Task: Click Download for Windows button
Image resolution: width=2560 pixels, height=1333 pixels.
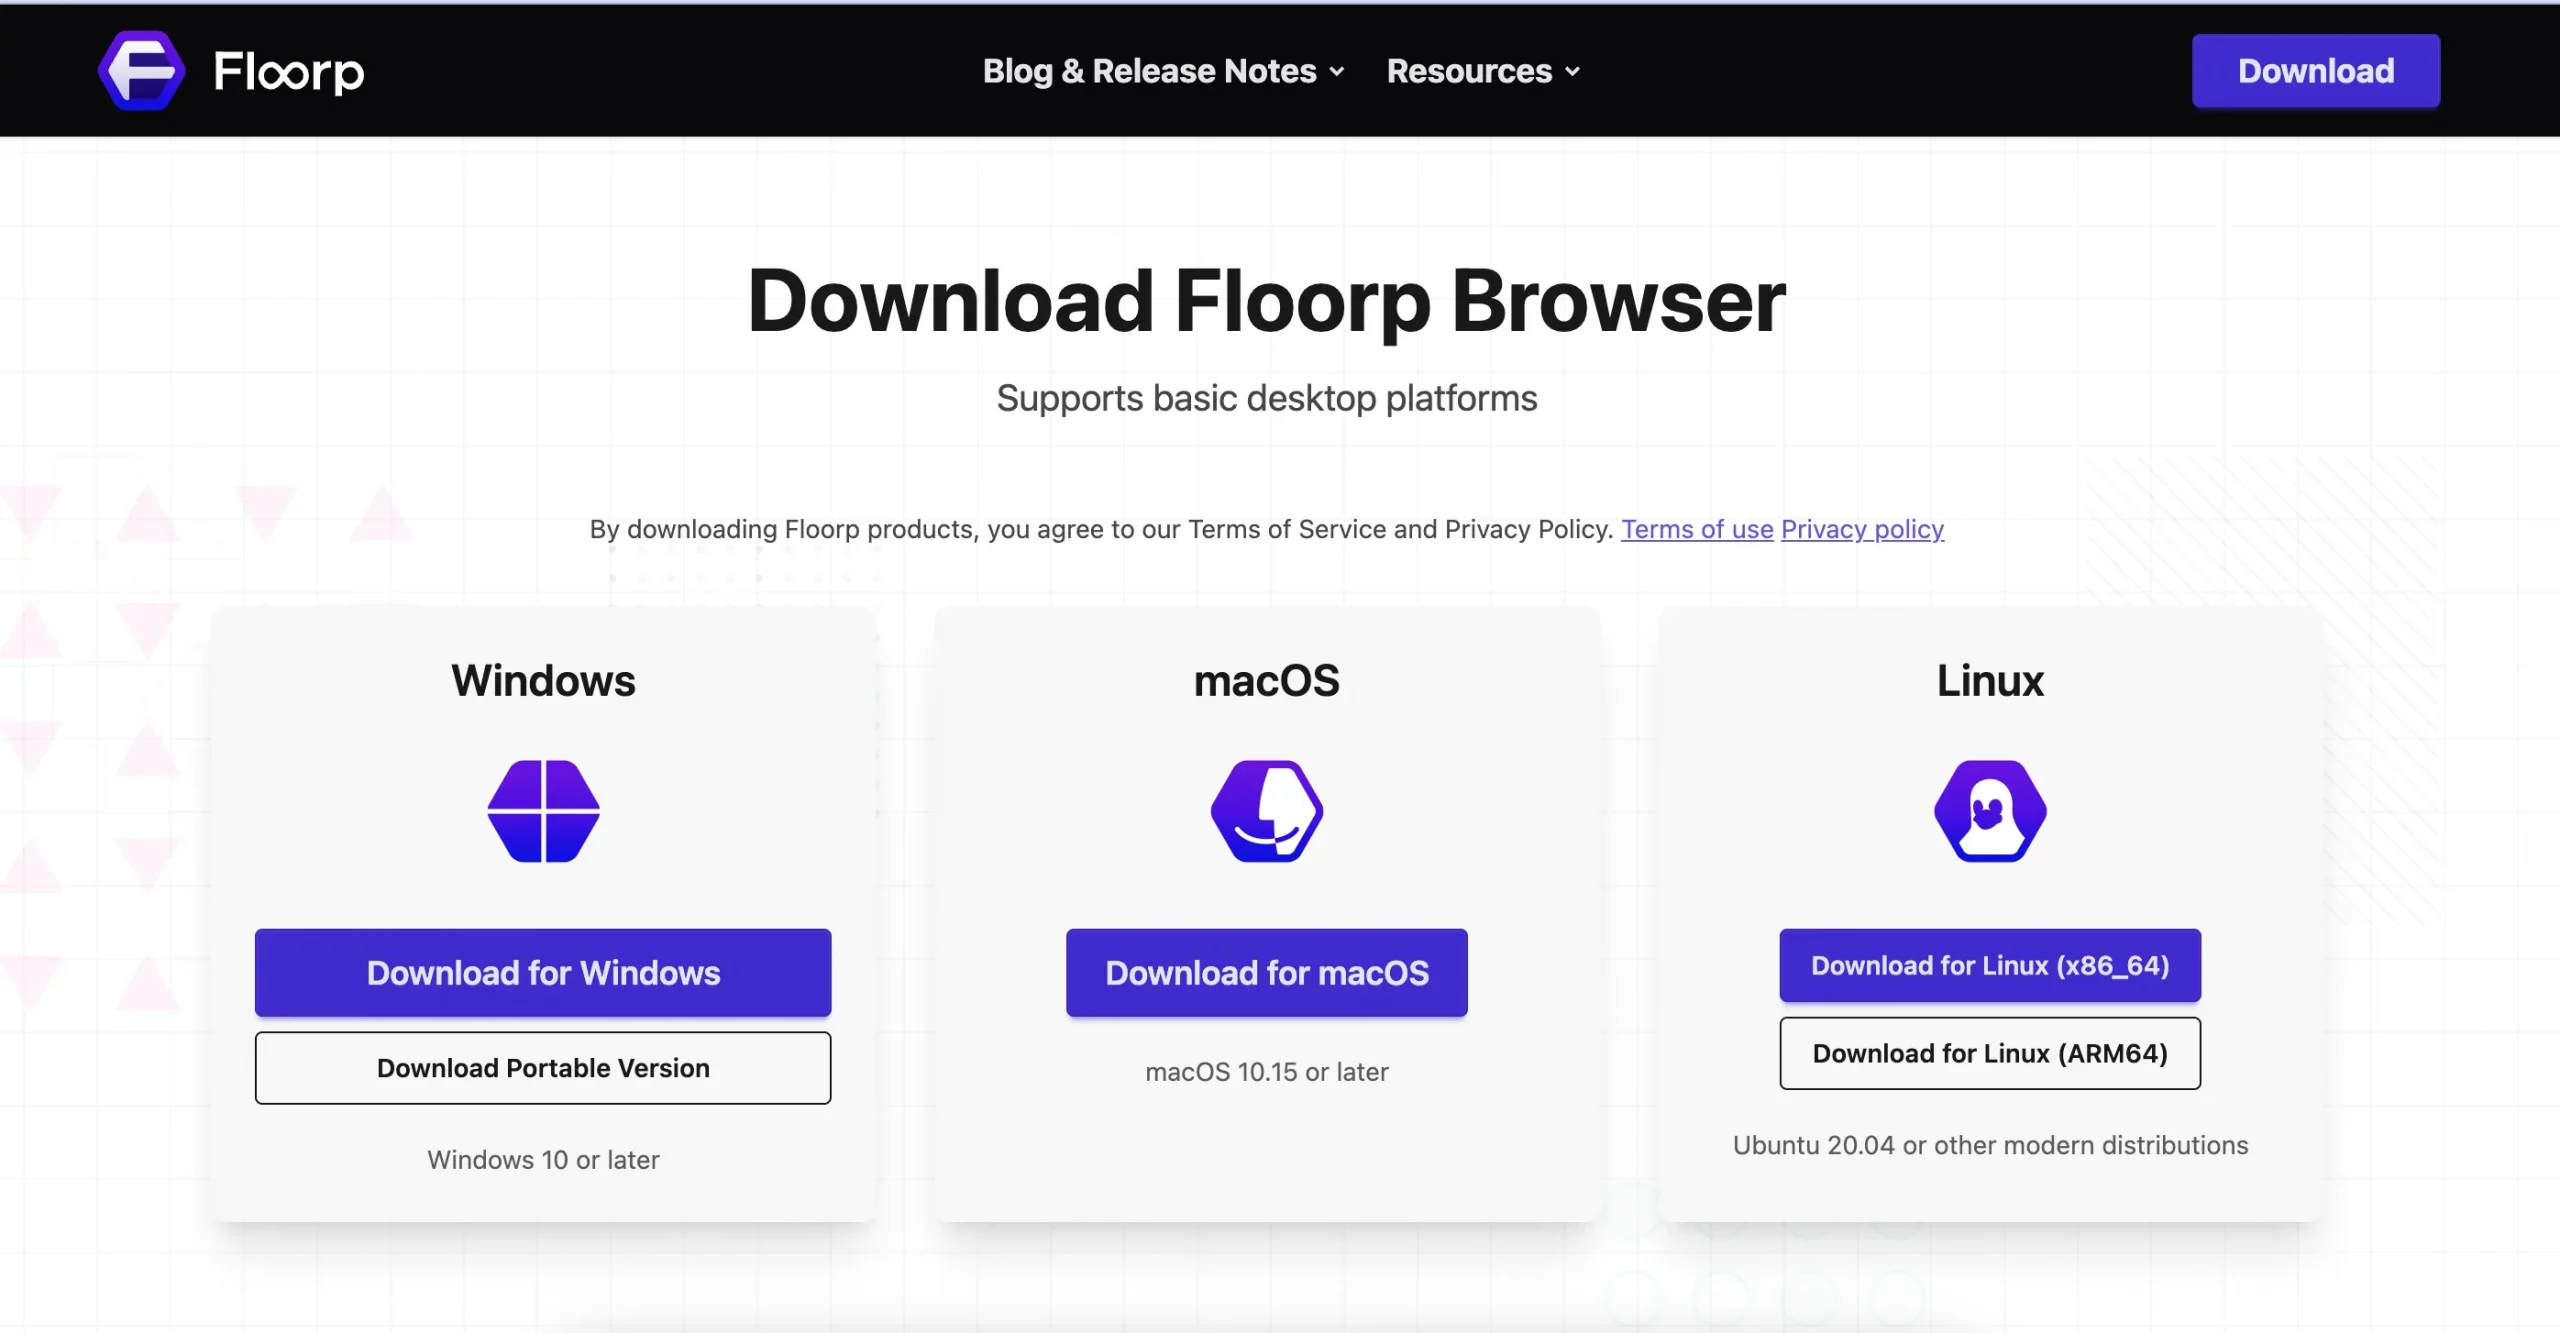Action: pyautogui.click(x=543, y=973)
